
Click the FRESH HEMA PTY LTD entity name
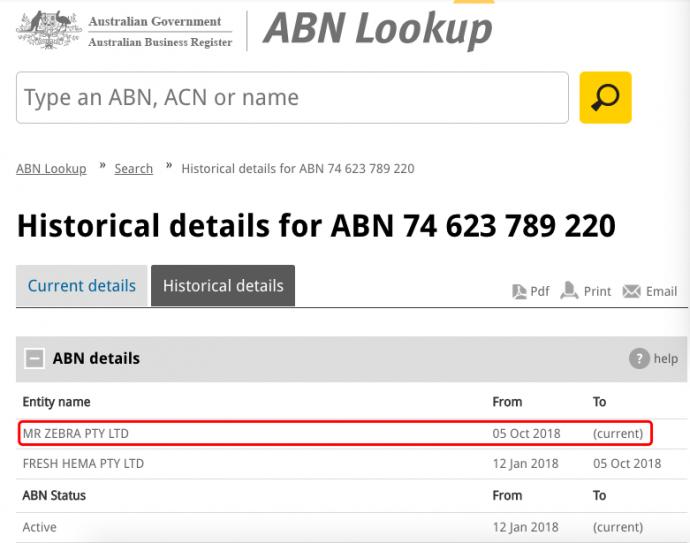[83, 463]
